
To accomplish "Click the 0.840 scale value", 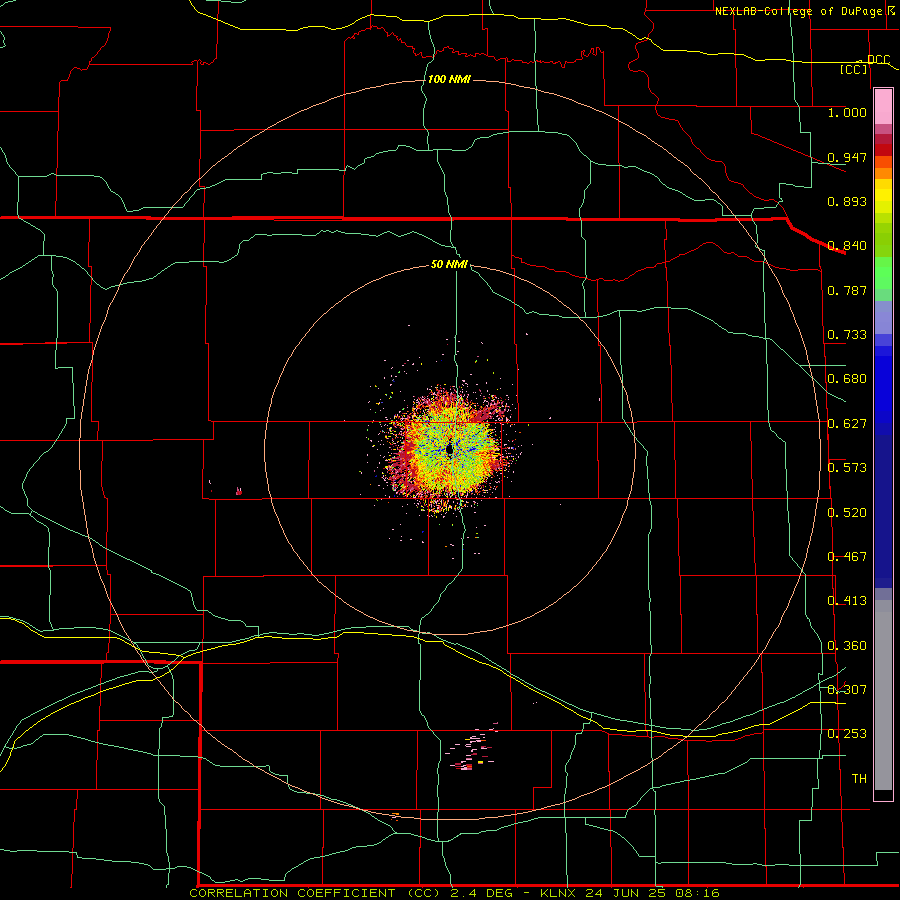I will click(x=847, y=246).
